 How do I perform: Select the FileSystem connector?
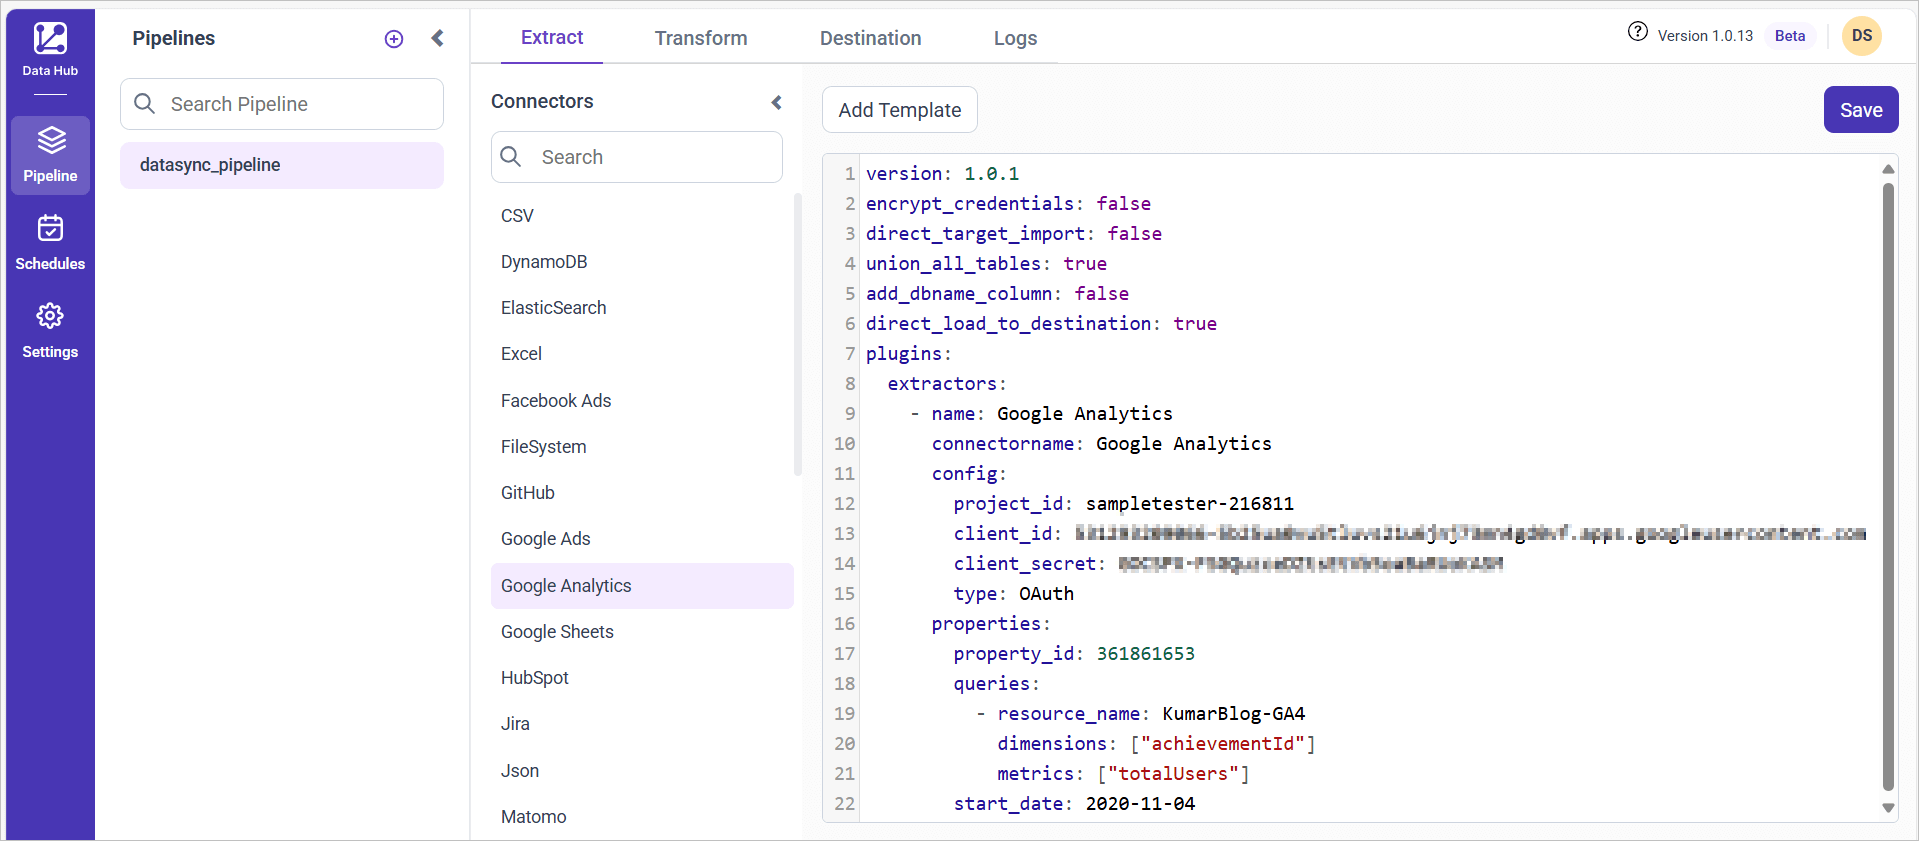(x=642, y=447)
